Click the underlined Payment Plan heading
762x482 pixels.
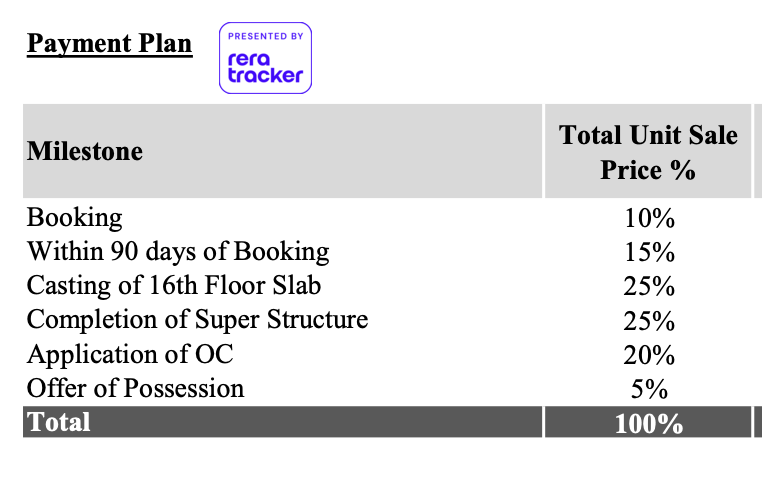[109, 44]
